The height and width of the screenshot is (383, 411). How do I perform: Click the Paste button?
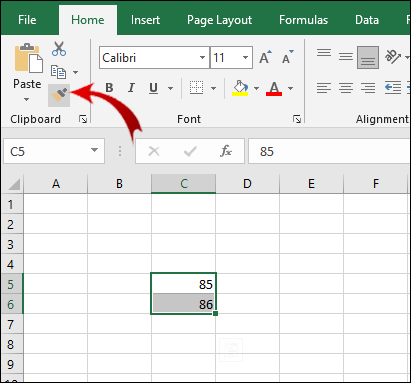click(x=27, y=73)
